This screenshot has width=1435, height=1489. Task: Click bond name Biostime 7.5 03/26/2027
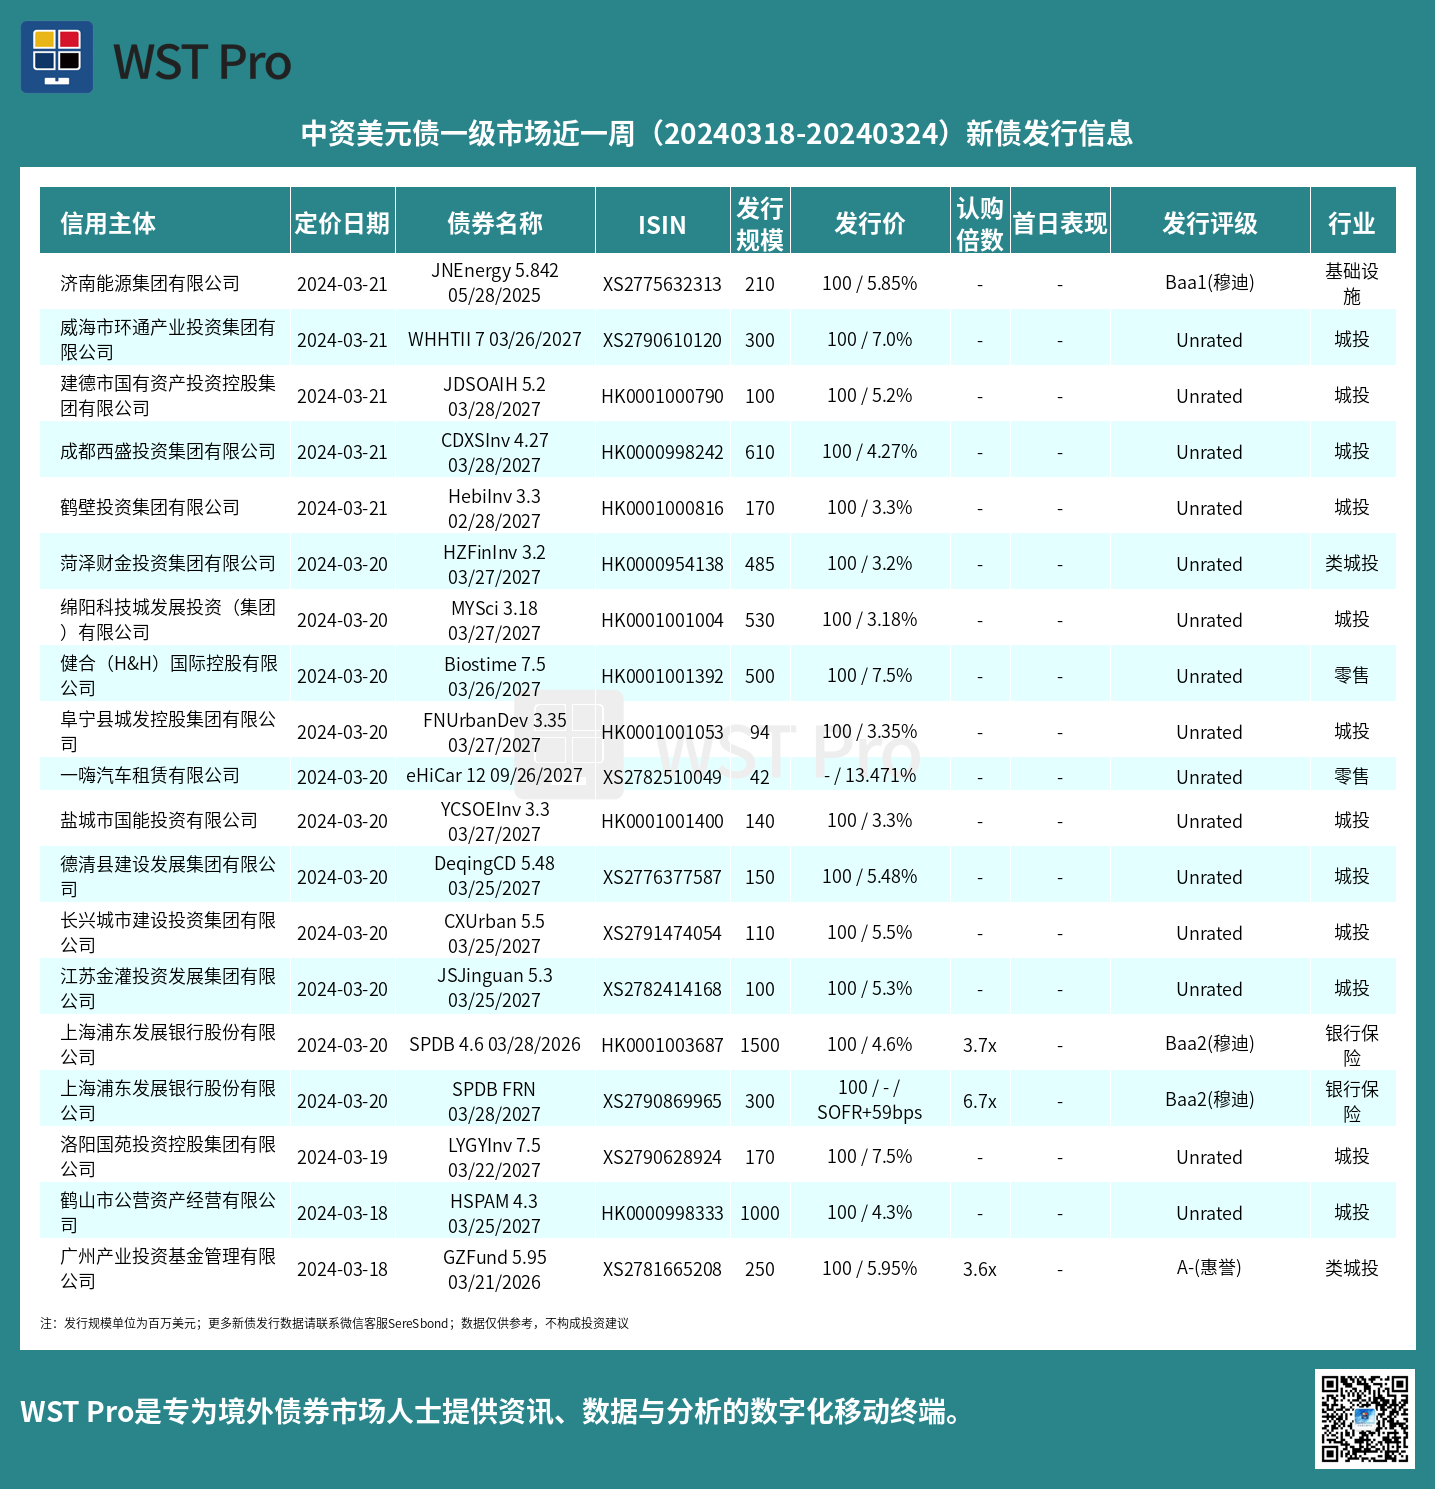495,677
